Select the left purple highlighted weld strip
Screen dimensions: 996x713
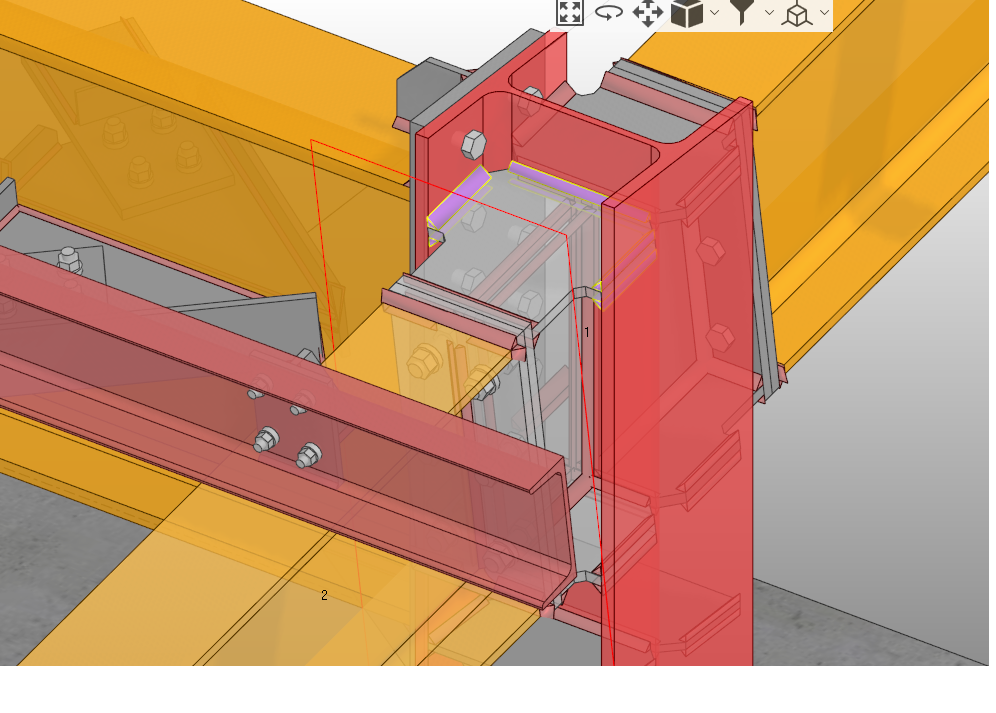click(x=459, y=196)
